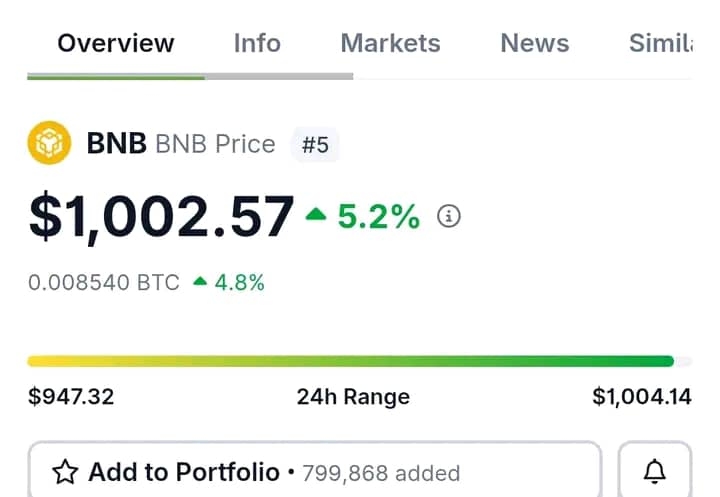Open price alerts with the bell icon
Screen dimensions: 720x497
pyautogui.click(x=655, y=472)
